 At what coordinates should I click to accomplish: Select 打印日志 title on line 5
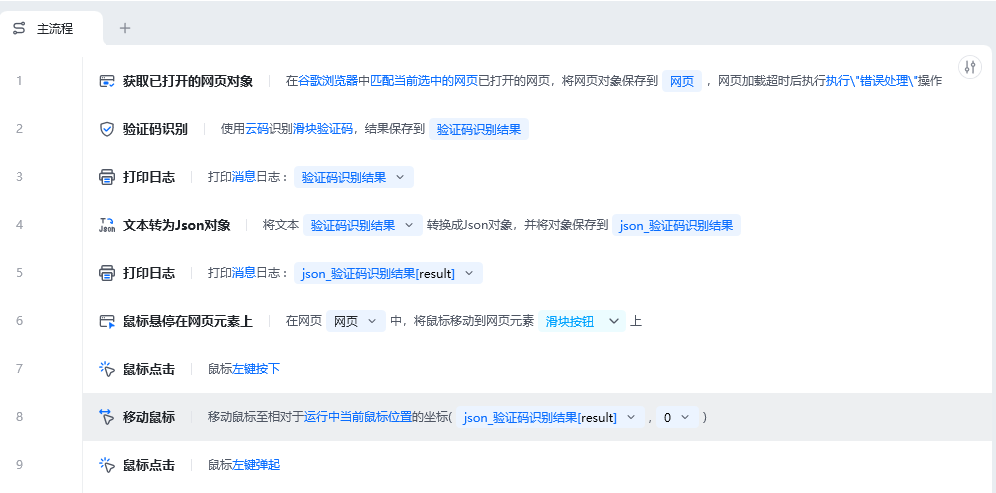pyautogui.click(x=149, y=273)
